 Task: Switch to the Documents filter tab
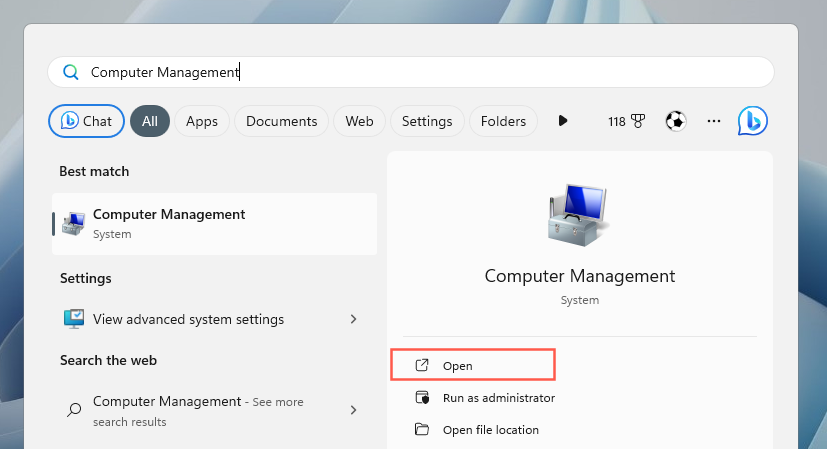281,121
